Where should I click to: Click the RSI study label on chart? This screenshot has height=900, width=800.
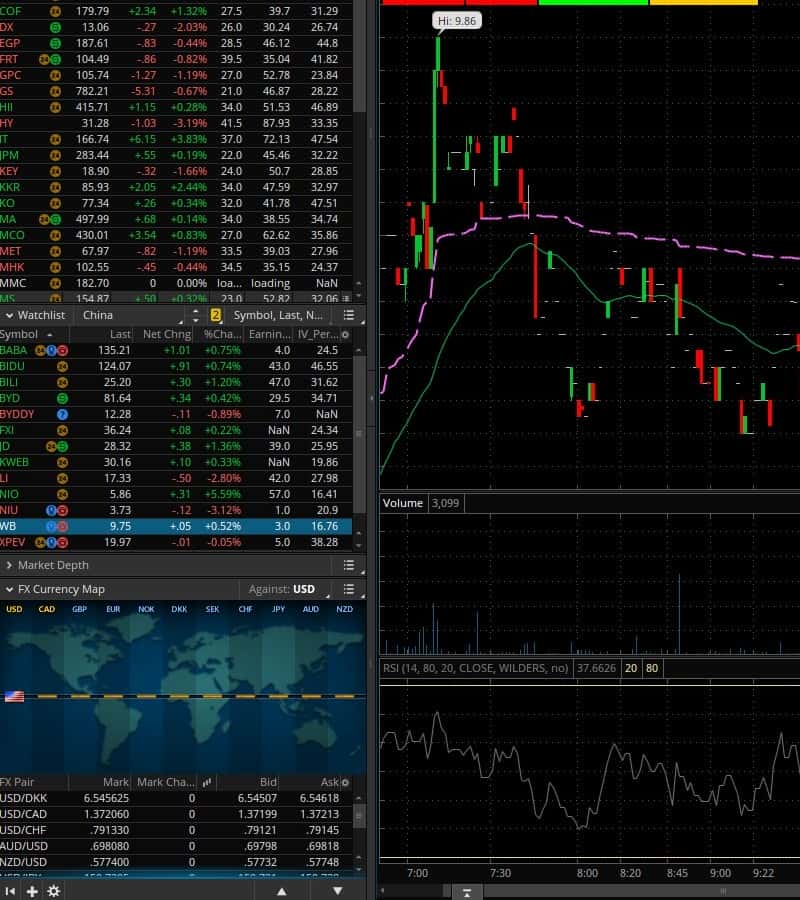(x=475, y=668)
